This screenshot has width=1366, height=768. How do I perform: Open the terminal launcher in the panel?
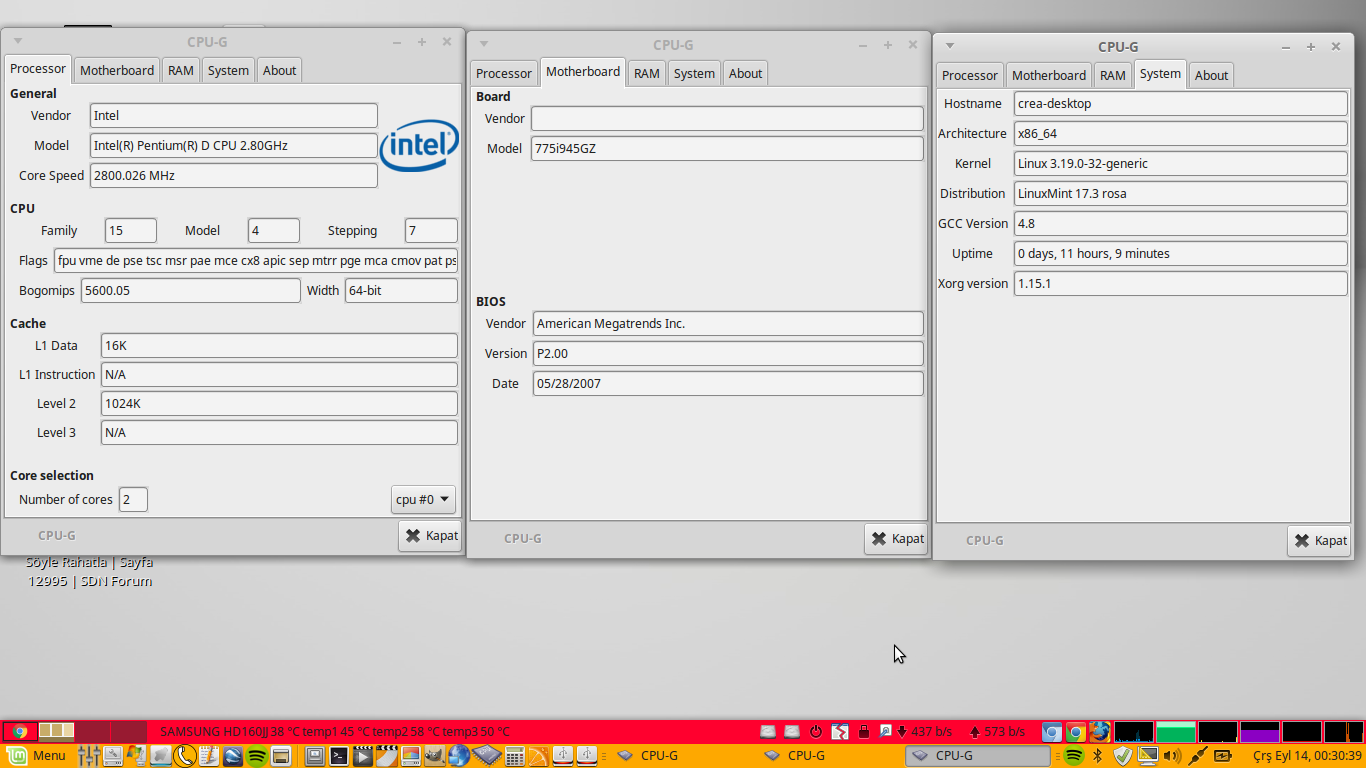pos(339,756)
